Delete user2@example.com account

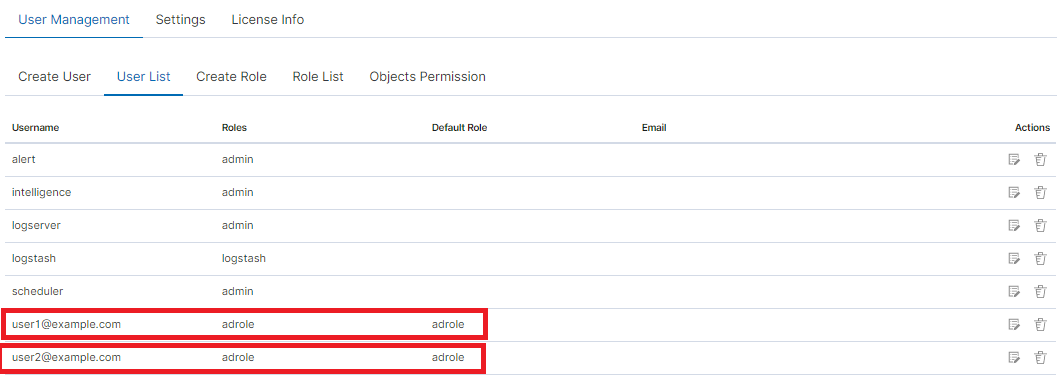pyautogui.click(x=1040, y=357)
